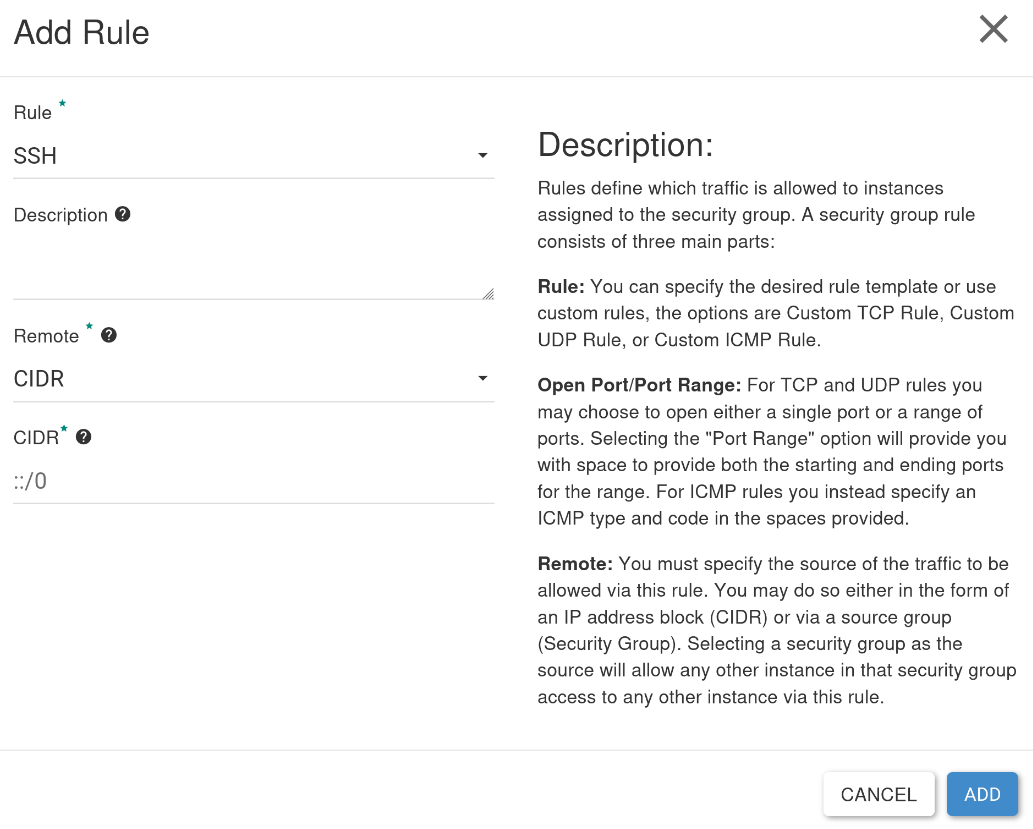Open the Remote select showing CIDR

254,379
